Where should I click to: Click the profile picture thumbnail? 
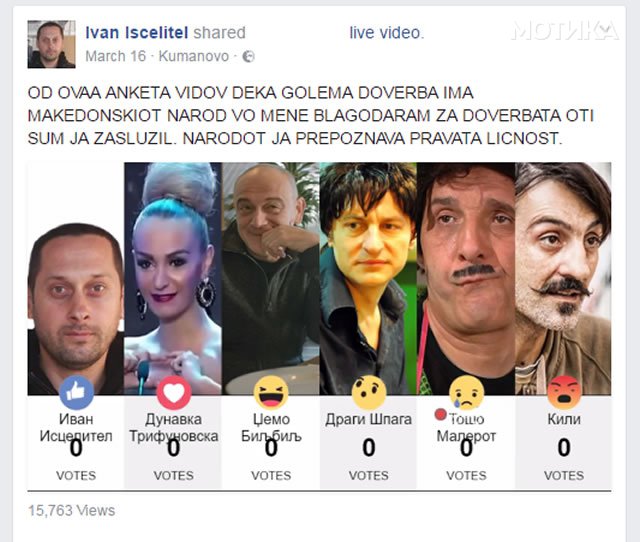click(x=51, y=44)
